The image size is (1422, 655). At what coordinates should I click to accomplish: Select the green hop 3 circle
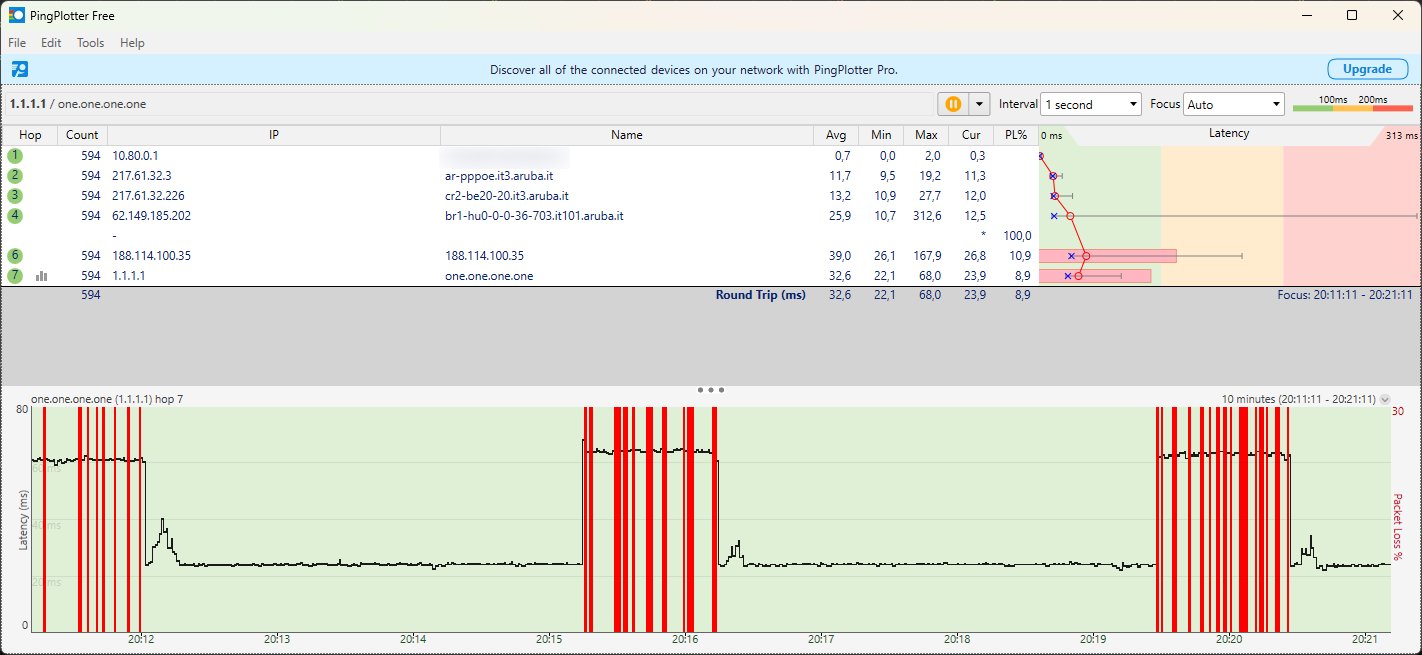(x=15, y=195)
